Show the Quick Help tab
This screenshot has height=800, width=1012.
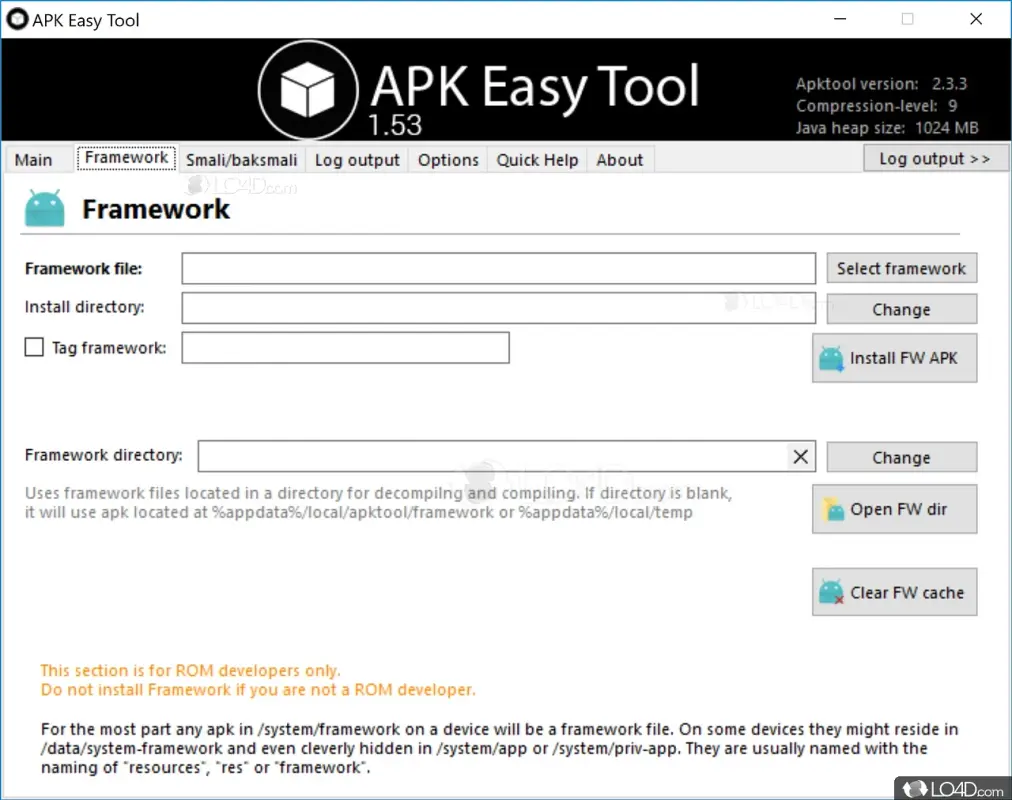tap(537, 160)
